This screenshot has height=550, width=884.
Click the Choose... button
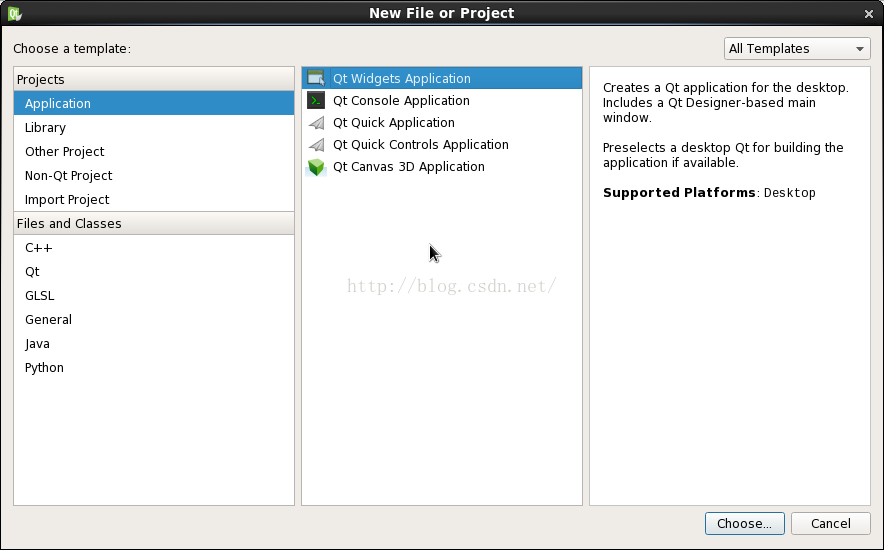click(744, 524)
